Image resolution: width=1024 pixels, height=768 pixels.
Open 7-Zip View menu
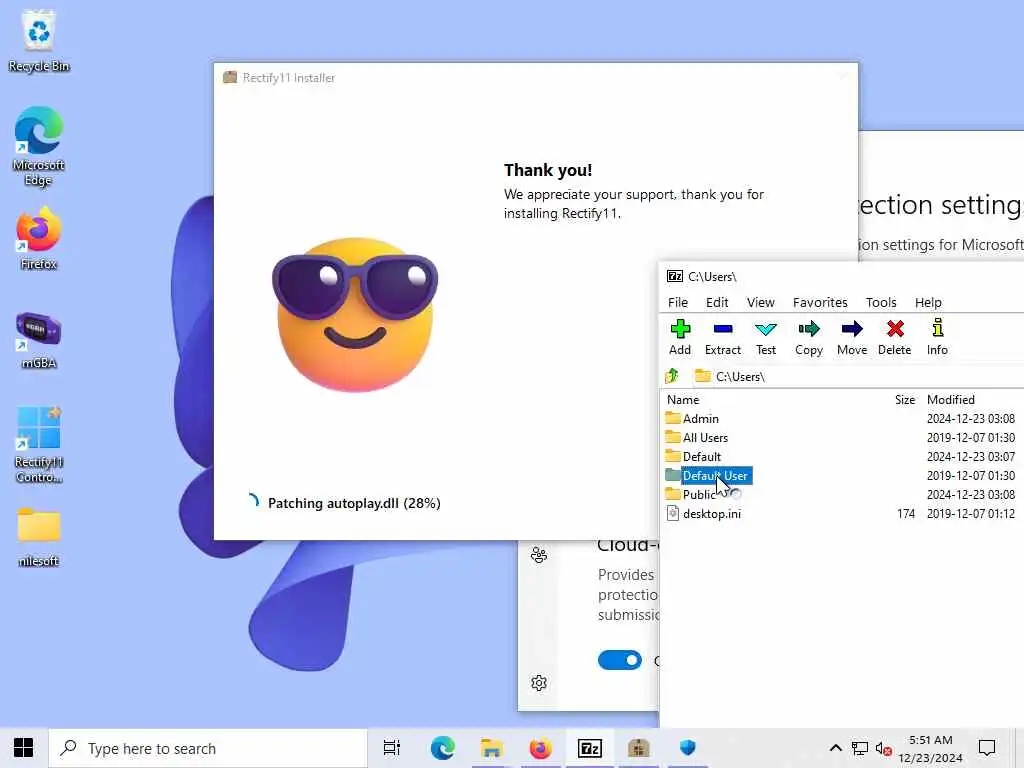[760, 302]
